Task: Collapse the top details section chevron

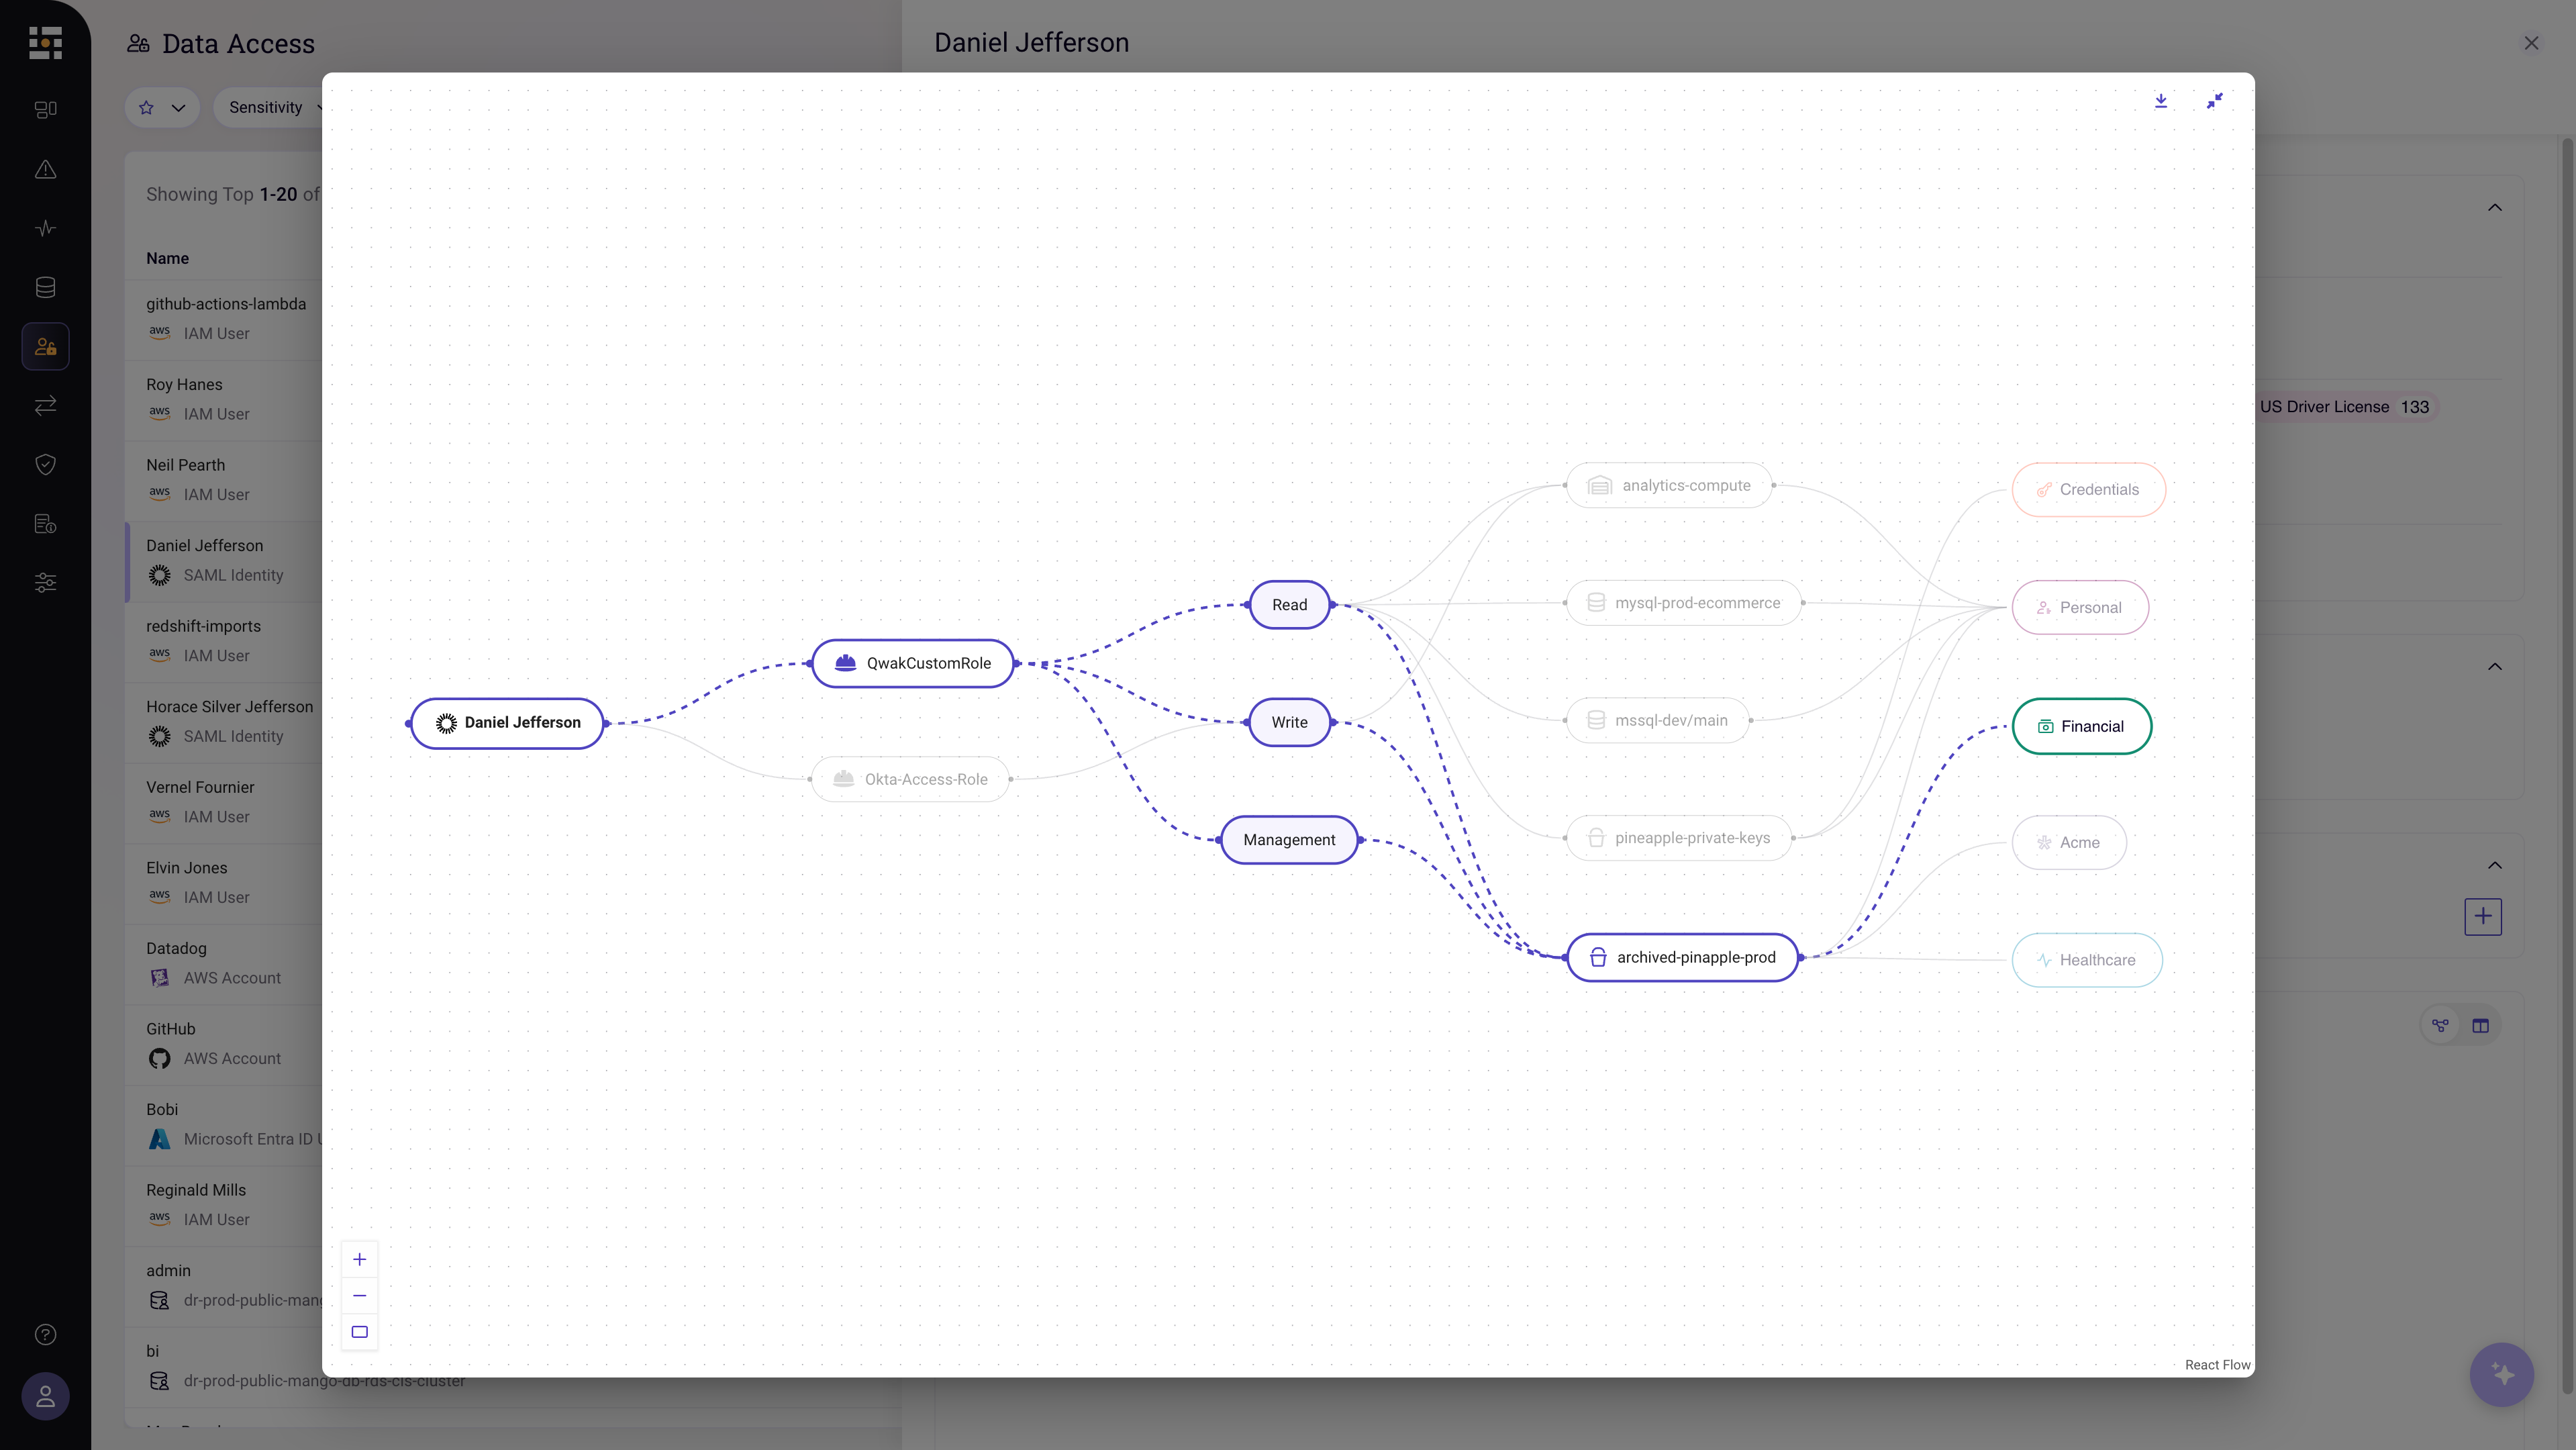Action: (x=2494, y=208)
